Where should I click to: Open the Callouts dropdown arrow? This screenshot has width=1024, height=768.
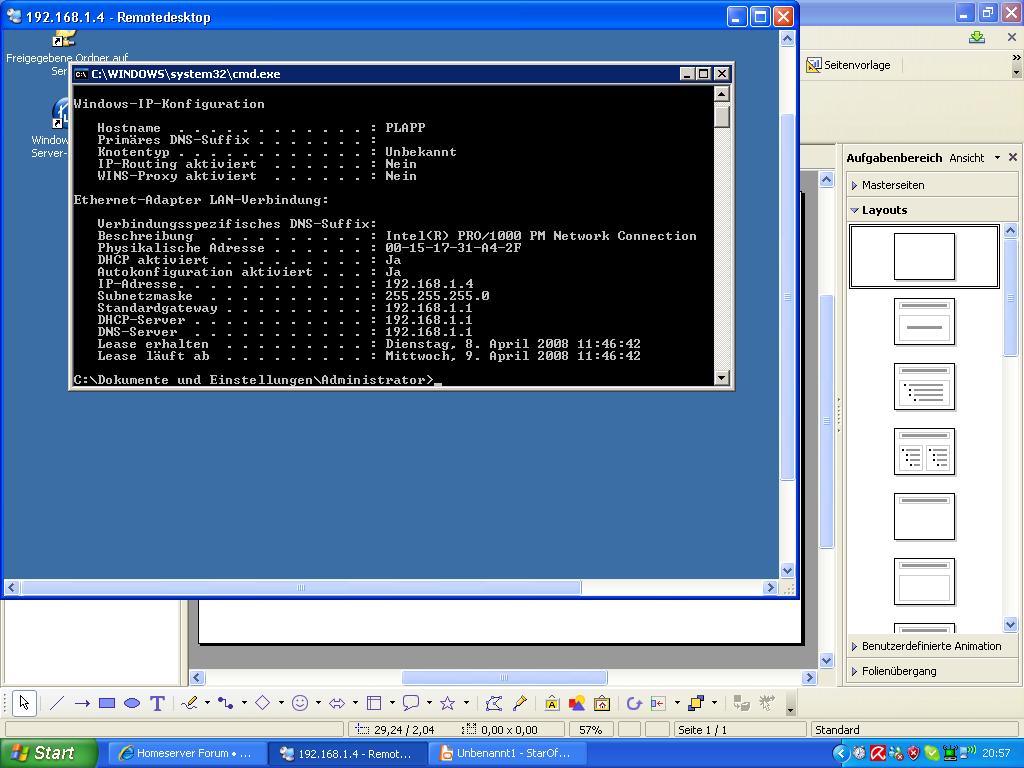[429, 703]
